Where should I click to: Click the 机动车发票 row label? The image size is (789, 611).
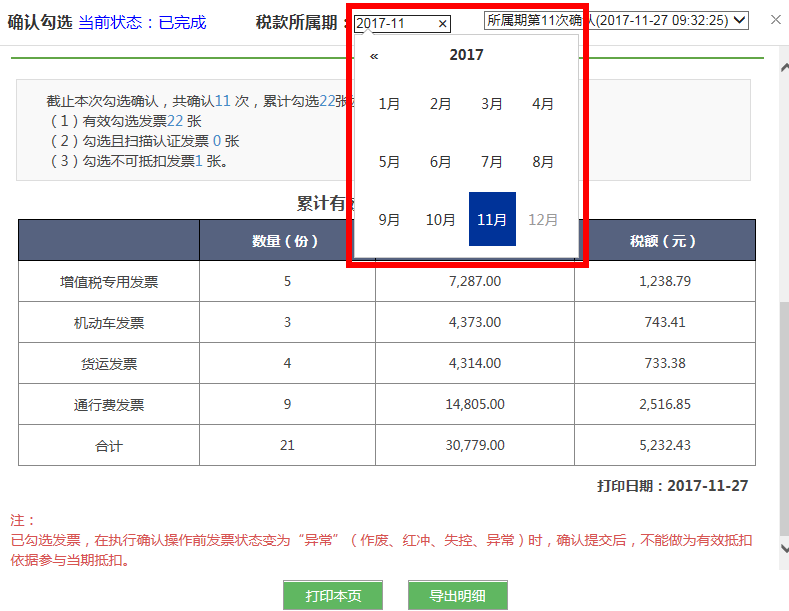pyautogui.click(x=109, y=323)
